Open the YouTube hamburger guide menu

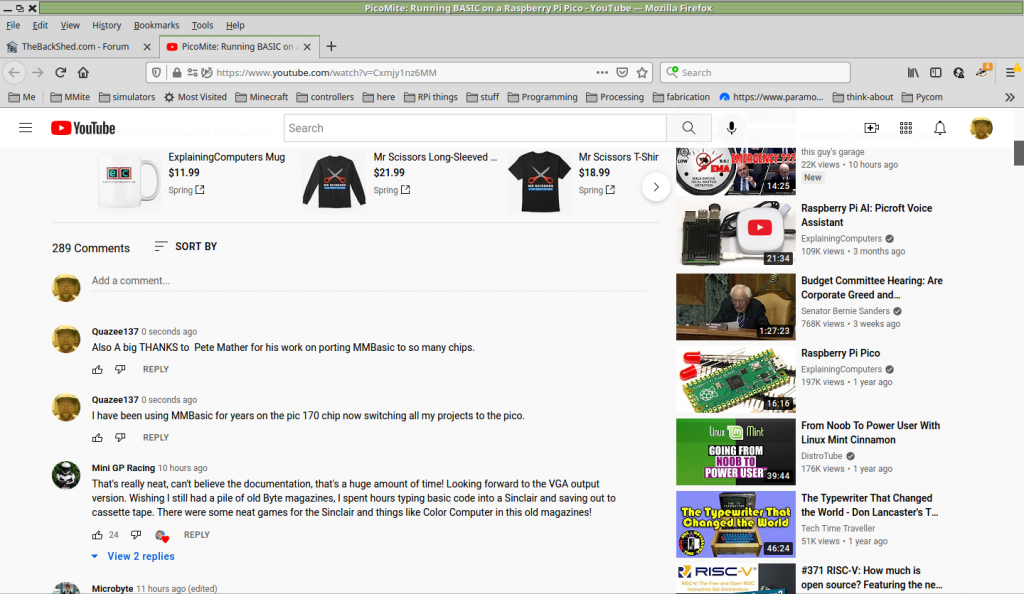pos(26,128)
